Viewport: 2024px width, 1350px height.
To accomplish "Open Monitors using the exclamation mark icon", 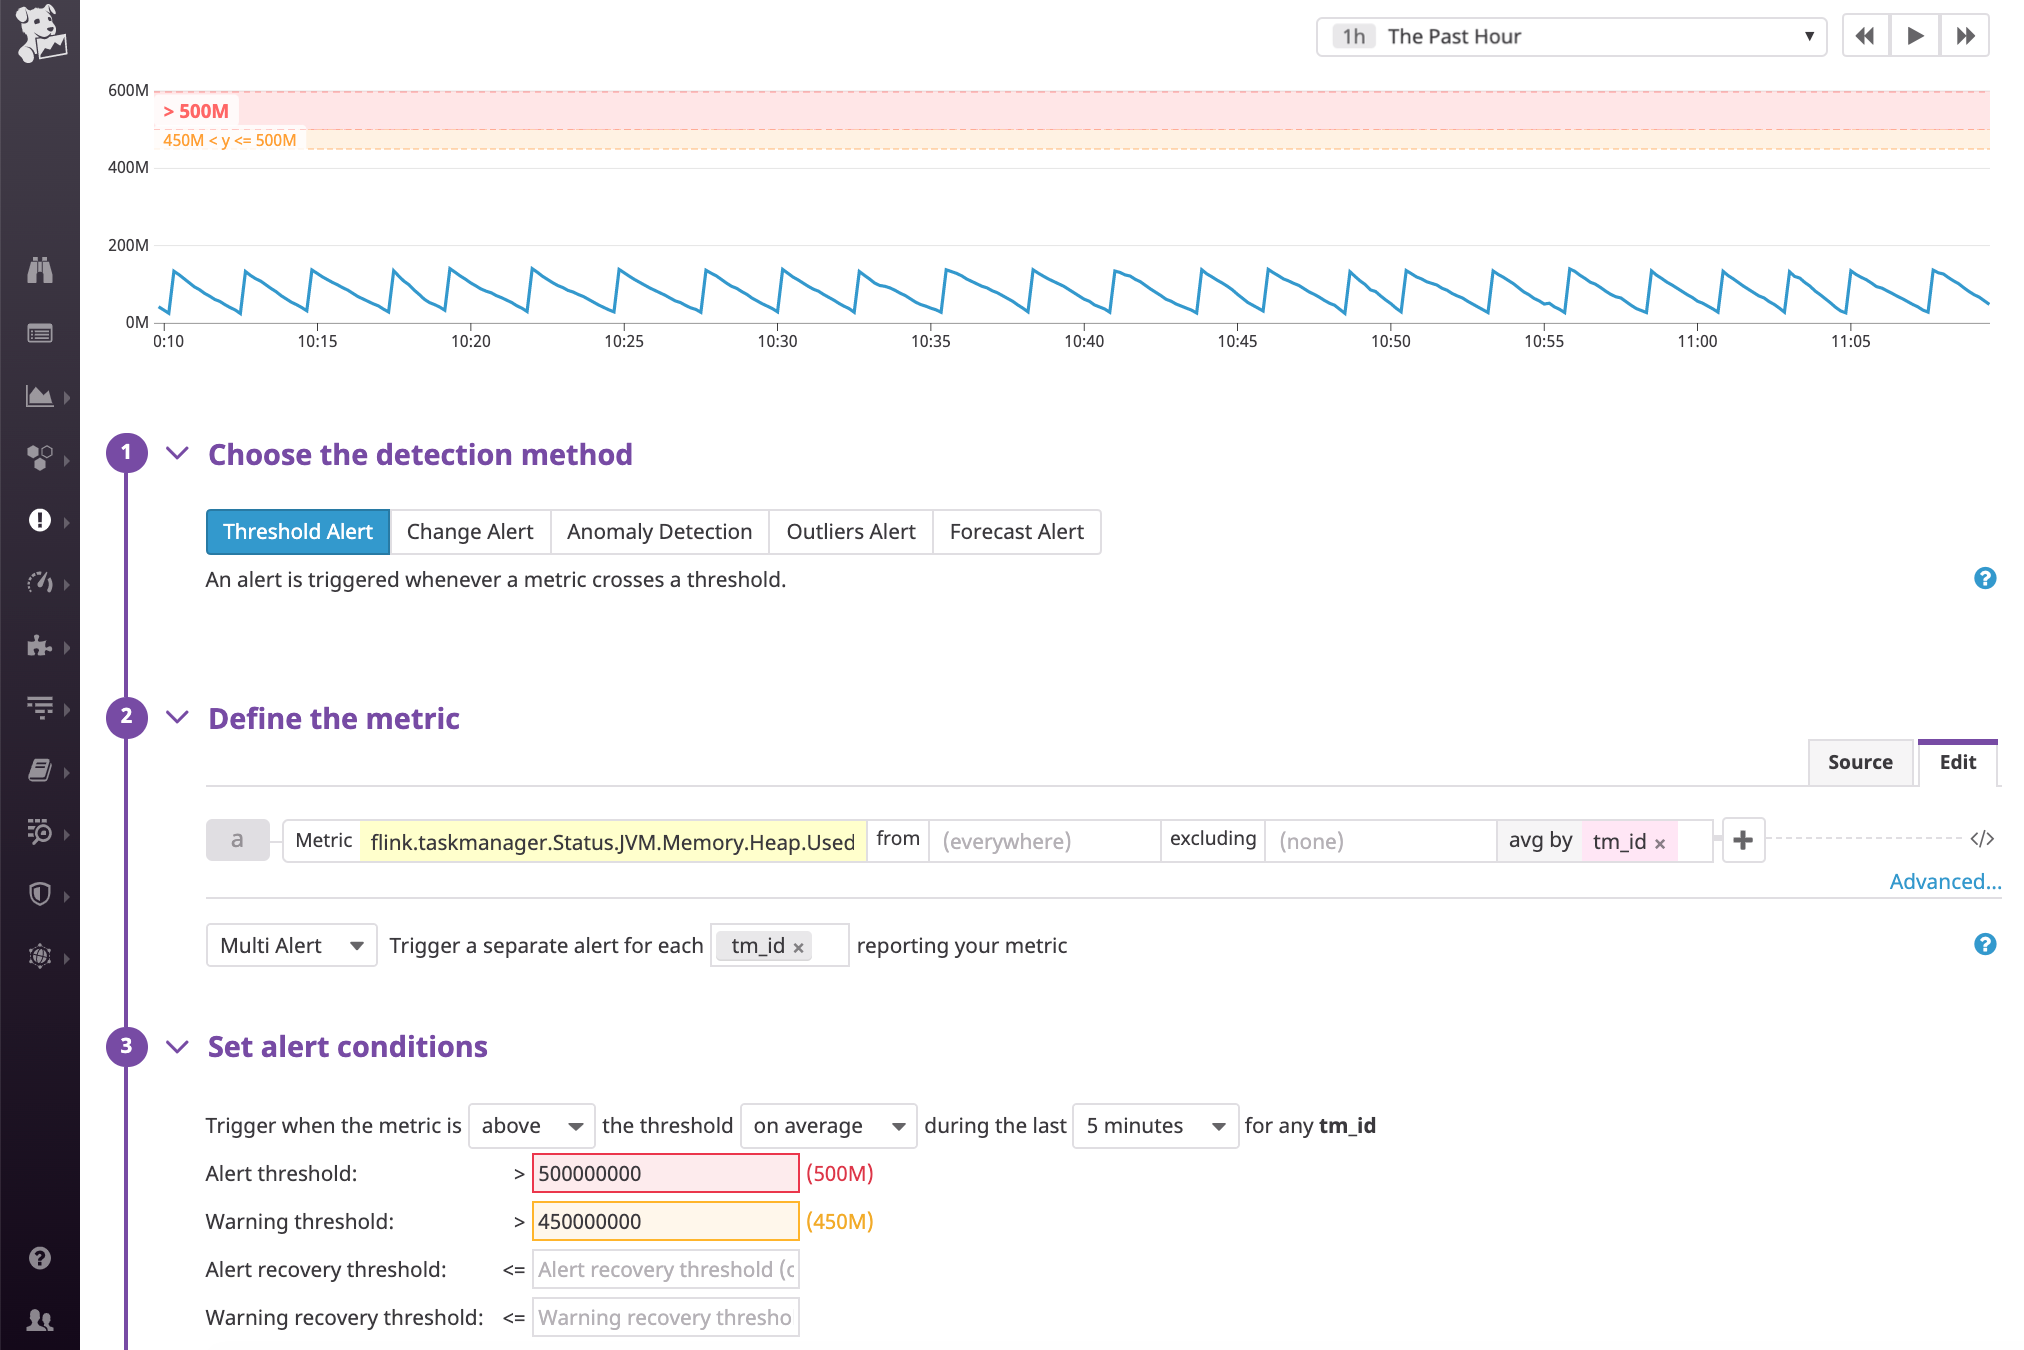I will (40, 521).
